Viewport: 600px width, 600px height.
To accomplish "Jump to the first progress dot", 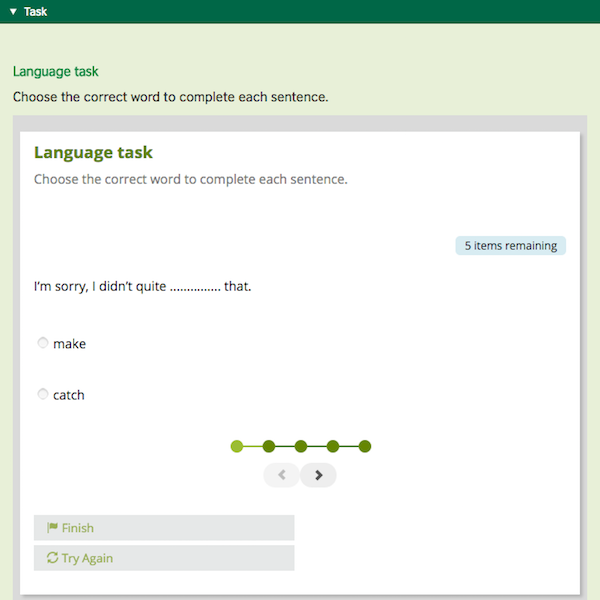I will (x=237, y=446).
